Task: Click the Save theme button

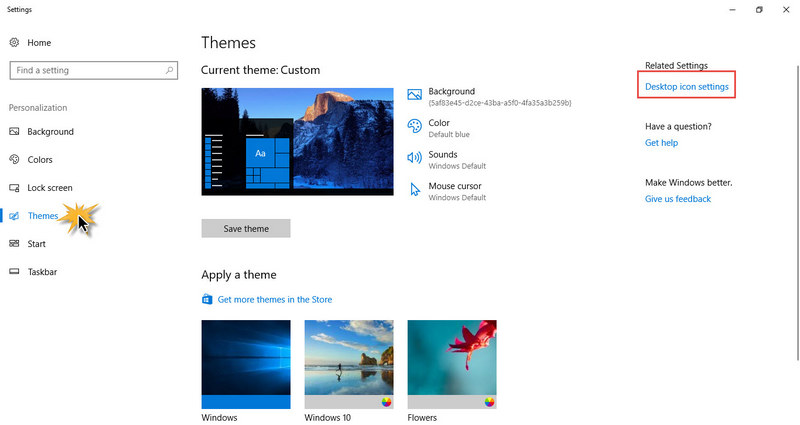Action: click(x=246, y=229)
